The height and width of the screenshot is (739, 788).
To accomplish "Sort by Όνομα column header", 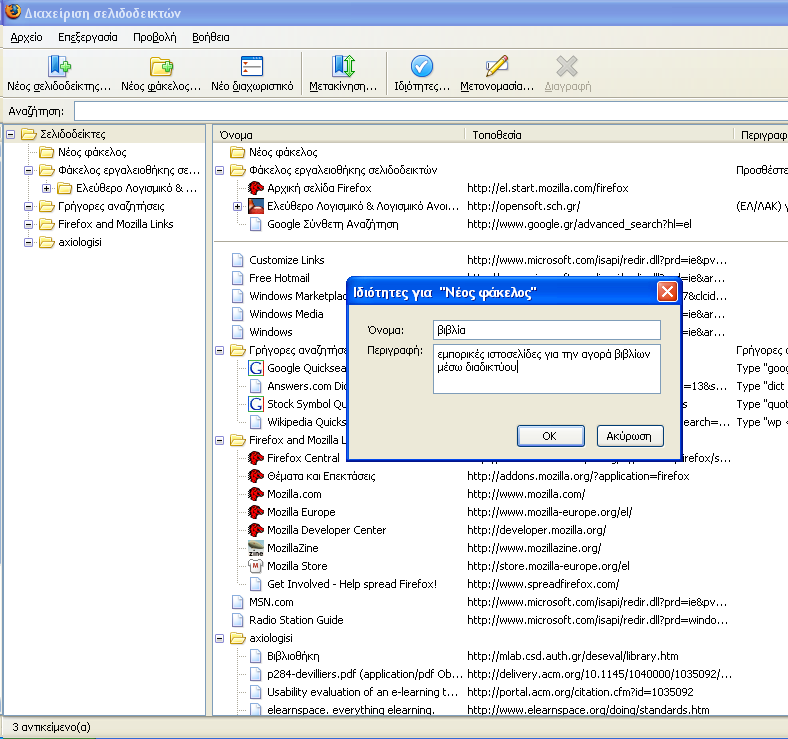I will pyautogui.click(x=340, y=135).
